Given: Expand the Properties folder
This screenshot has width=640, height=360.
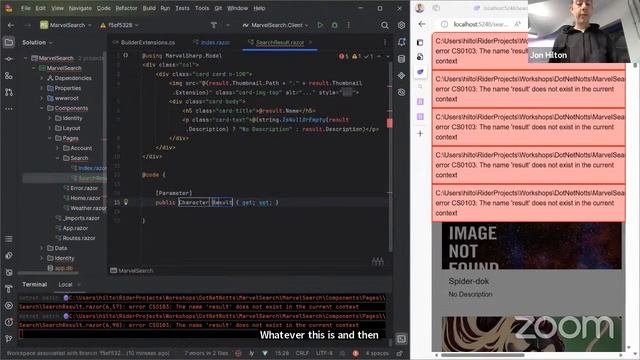Looking at the screenshot, I should [x=42, y=88].
